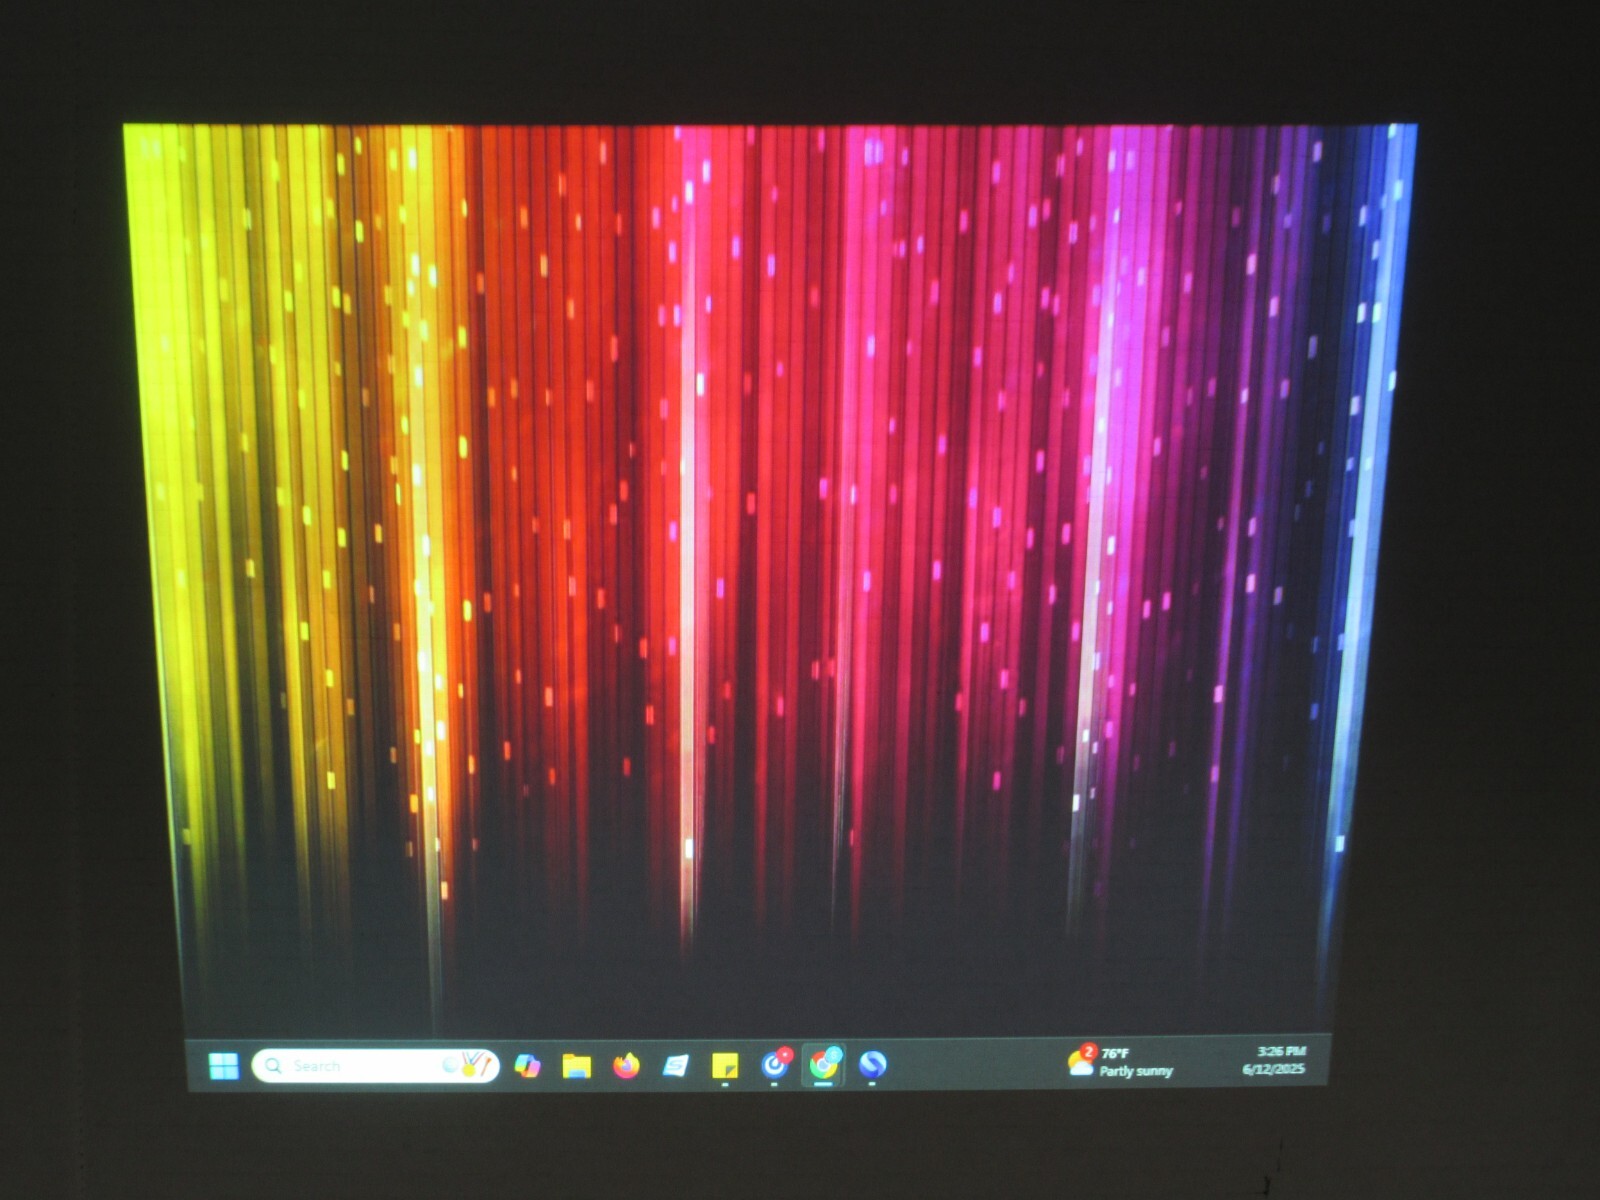Open the blue round swirl app icon

pyautogui.click(x=873, y=1065)
